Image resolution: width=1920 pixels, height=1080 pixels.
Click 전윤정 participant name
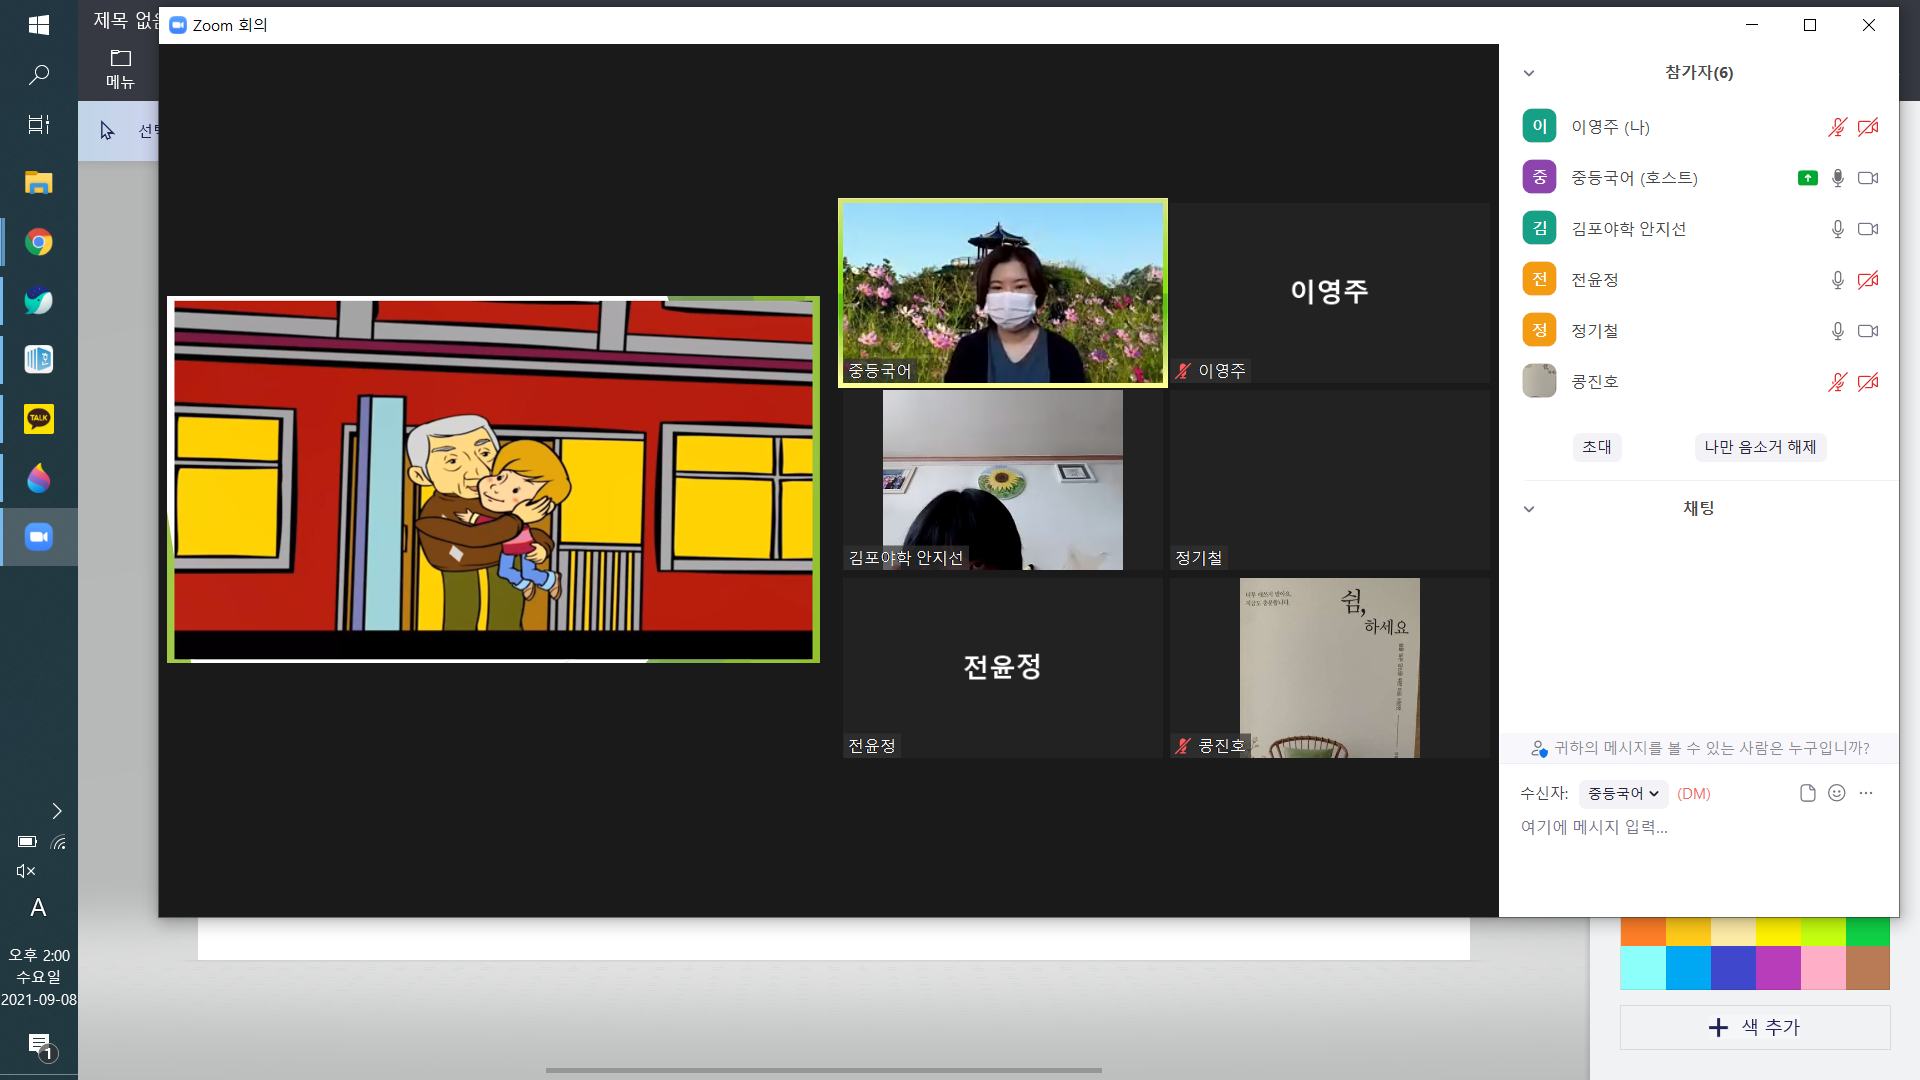(1594, 280)
